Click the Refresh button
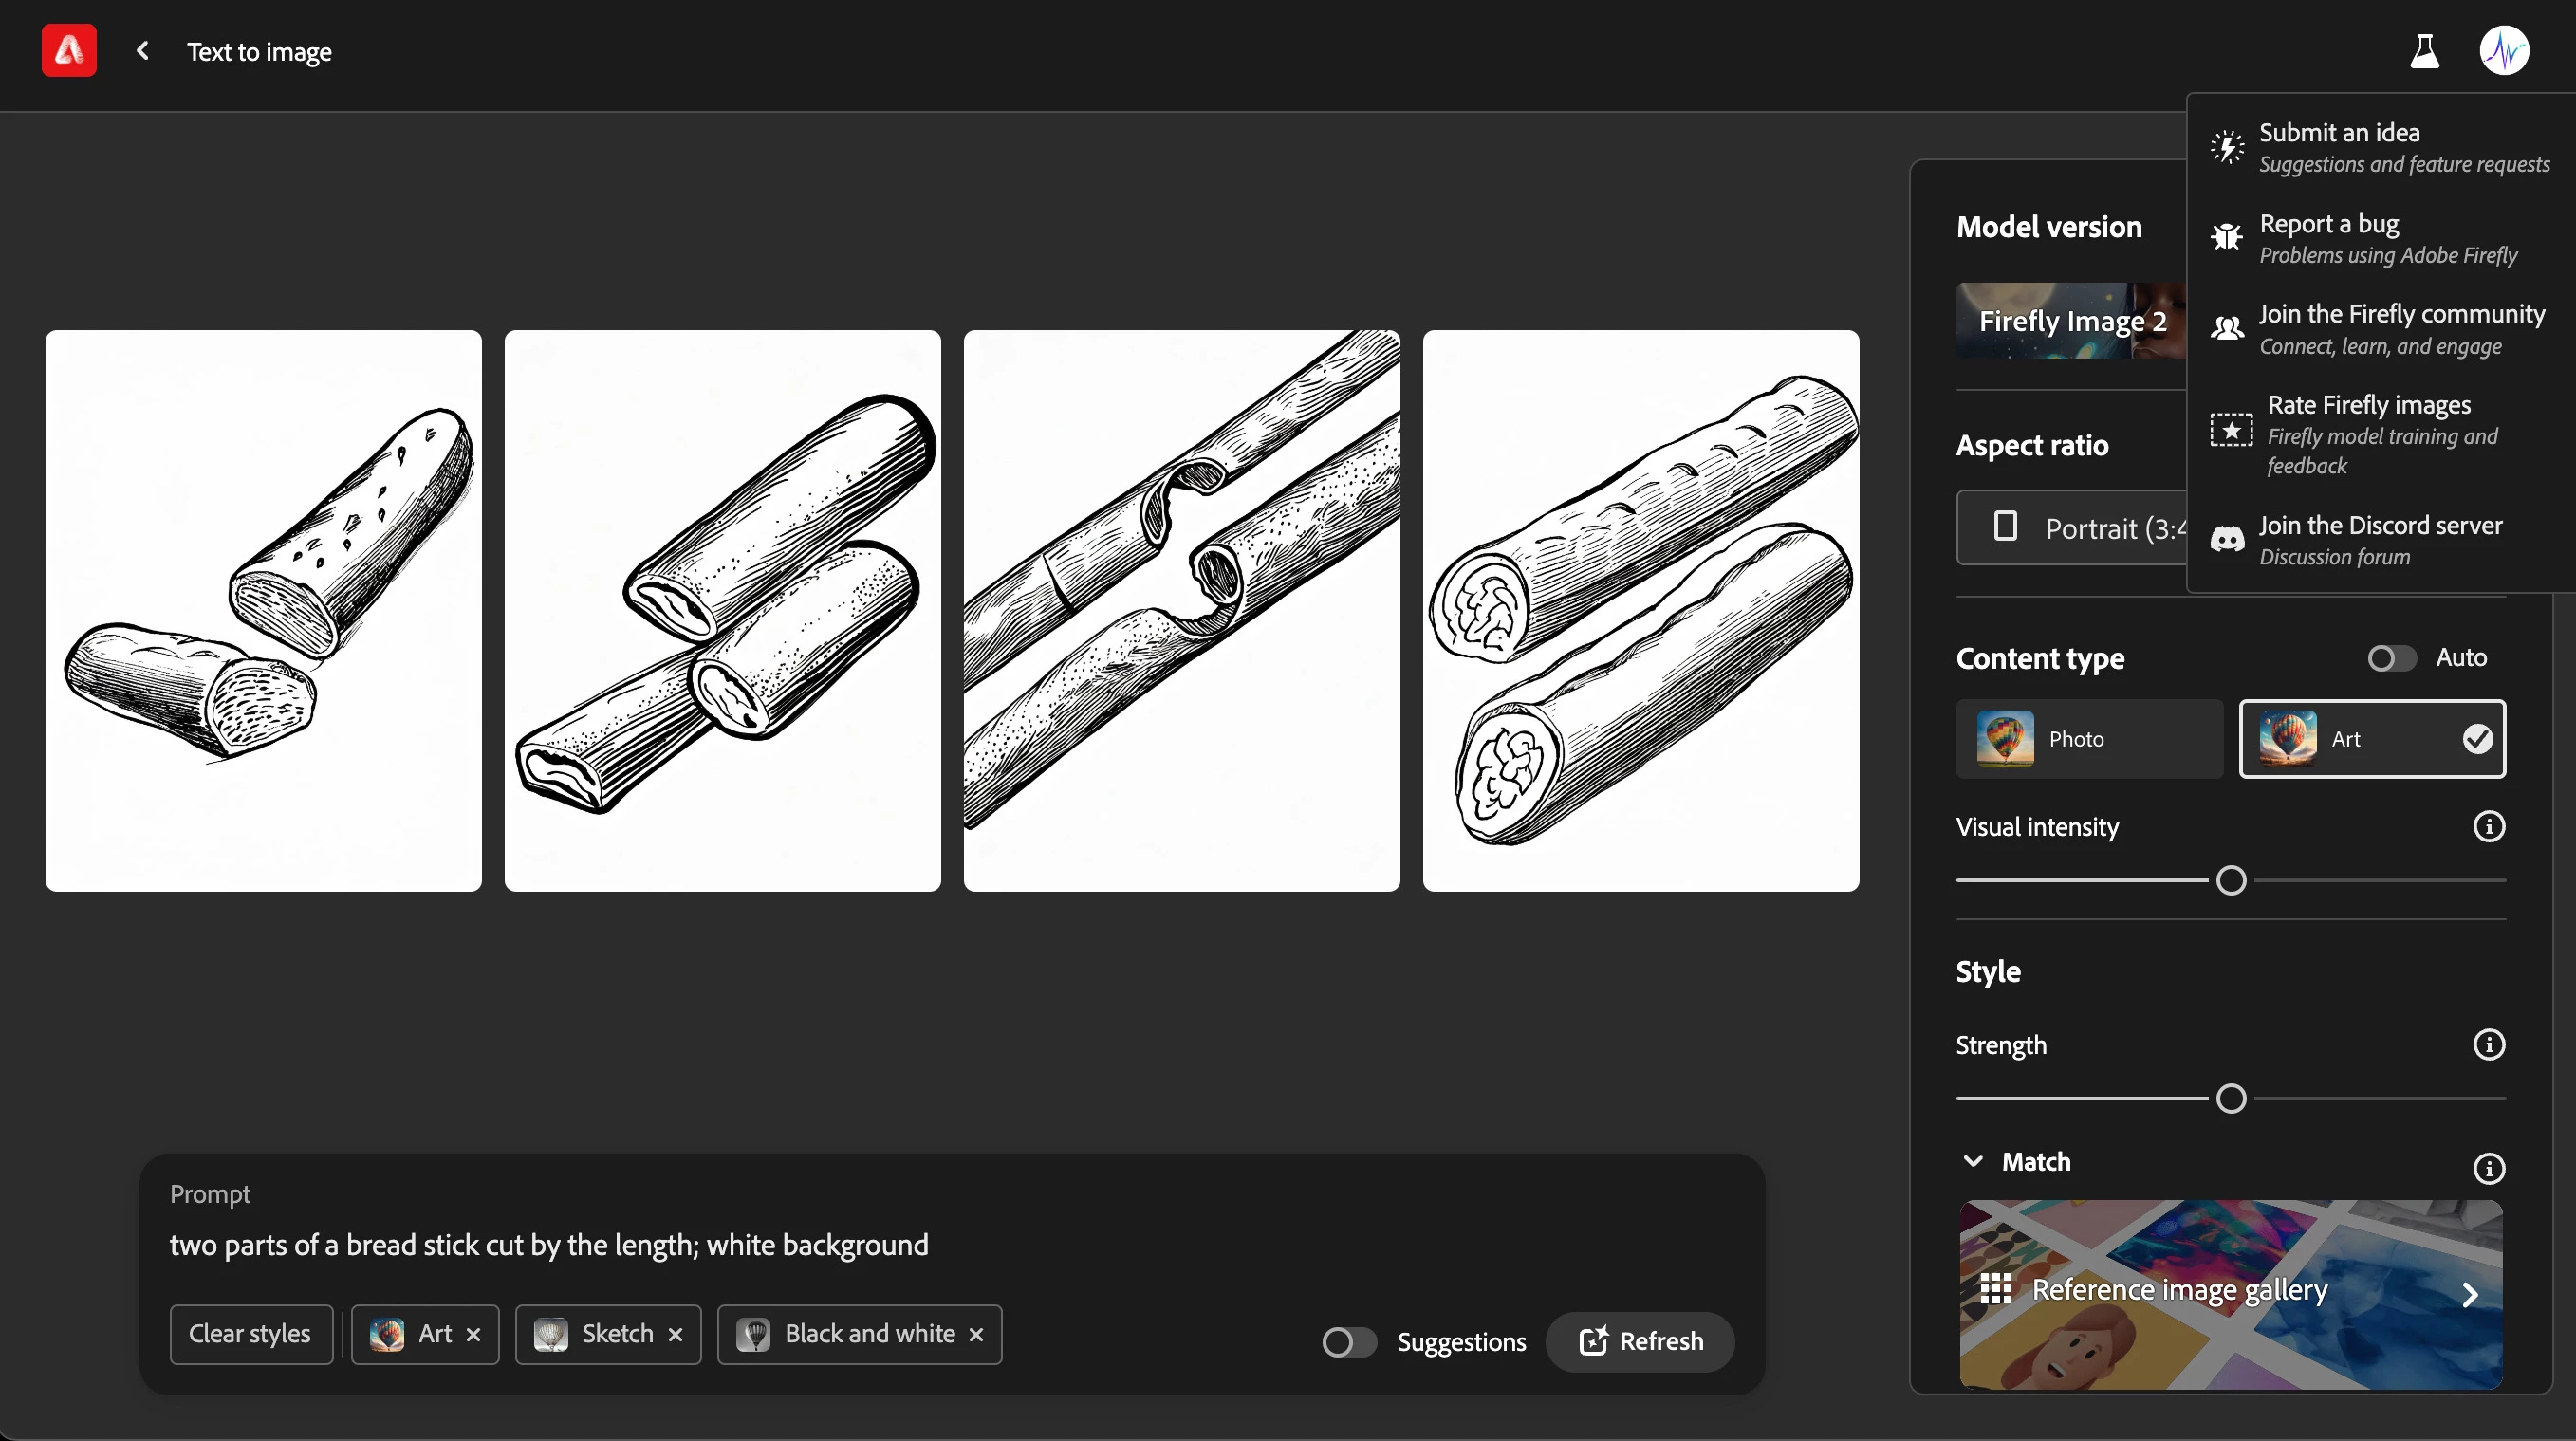 point(1640,1341)
